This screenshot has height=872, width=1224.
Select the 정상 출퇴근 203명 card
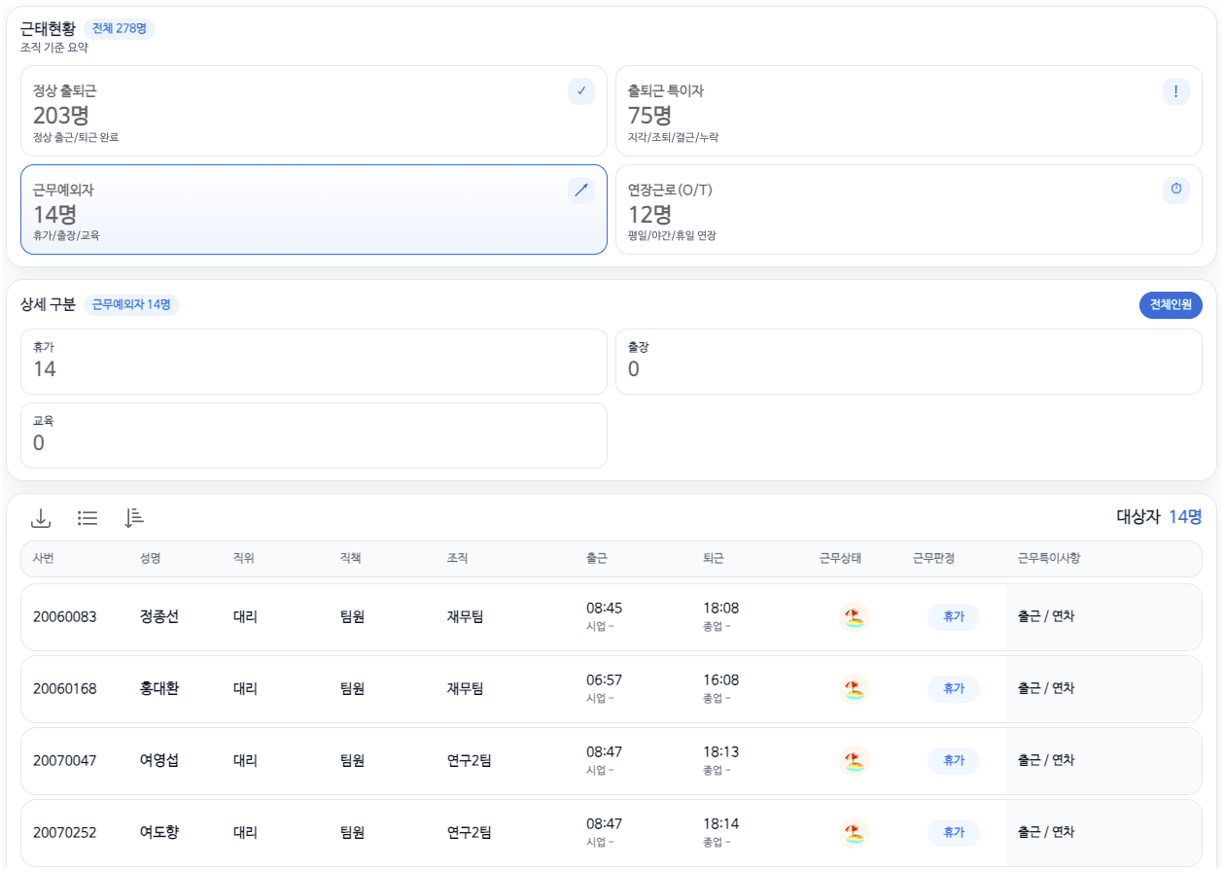314,111
